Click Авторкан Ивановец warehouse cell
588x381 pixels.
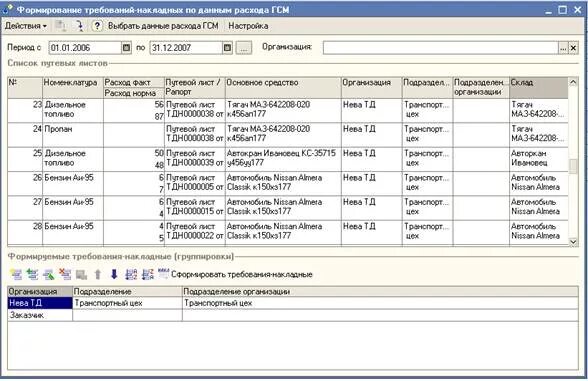539,159
